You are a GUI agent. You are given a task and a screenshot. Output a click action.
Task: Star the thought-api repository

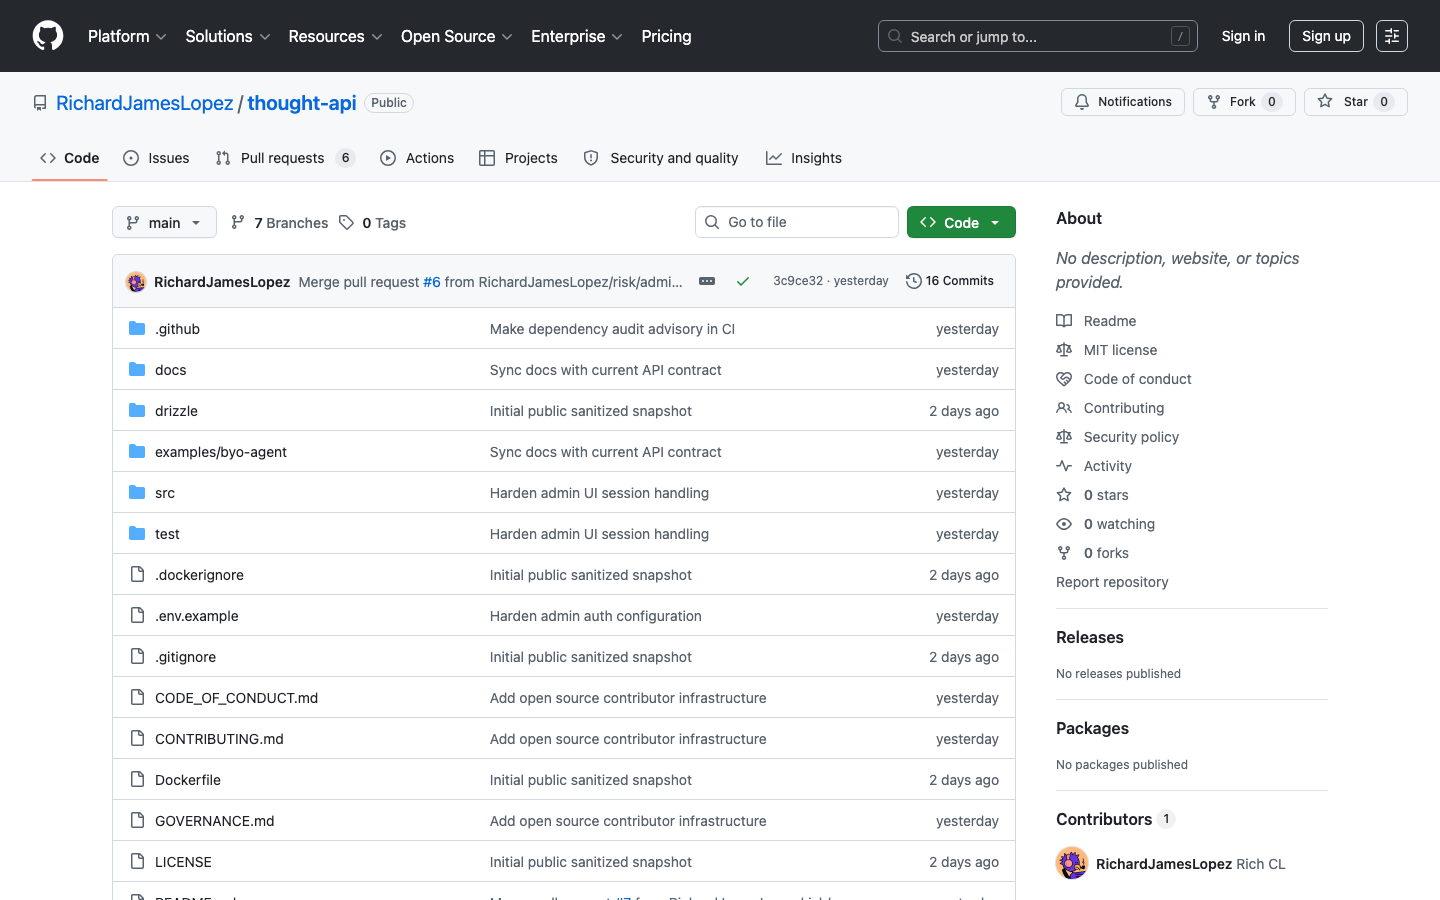(x=1355, y=102)
